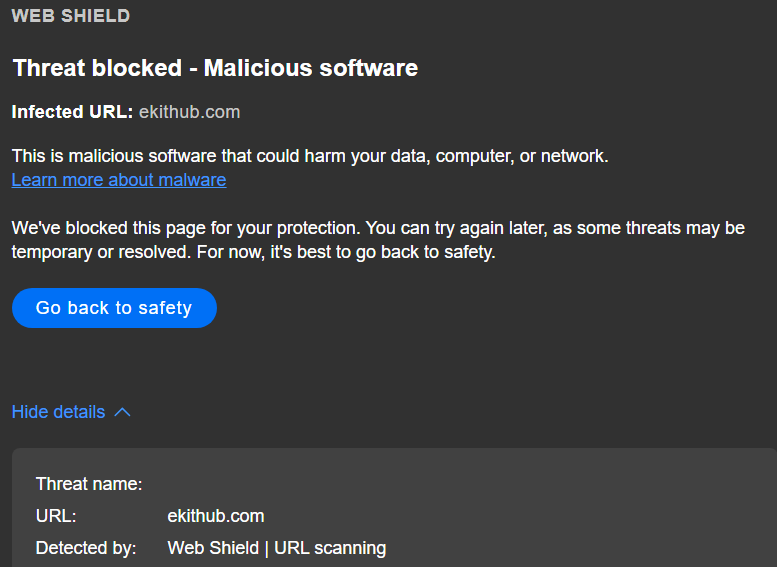Open the Learn more about malware link
This screenshot has height=567, width=777.
coord(118,180)
